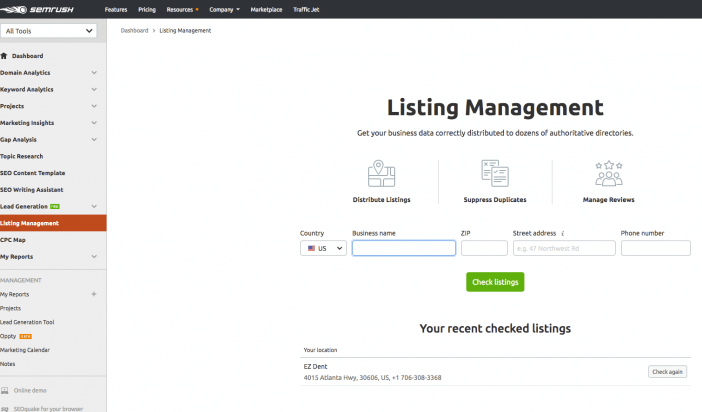
Task: Open Oppty under Management
Action: pyautogui.click(x=8, y=336)
